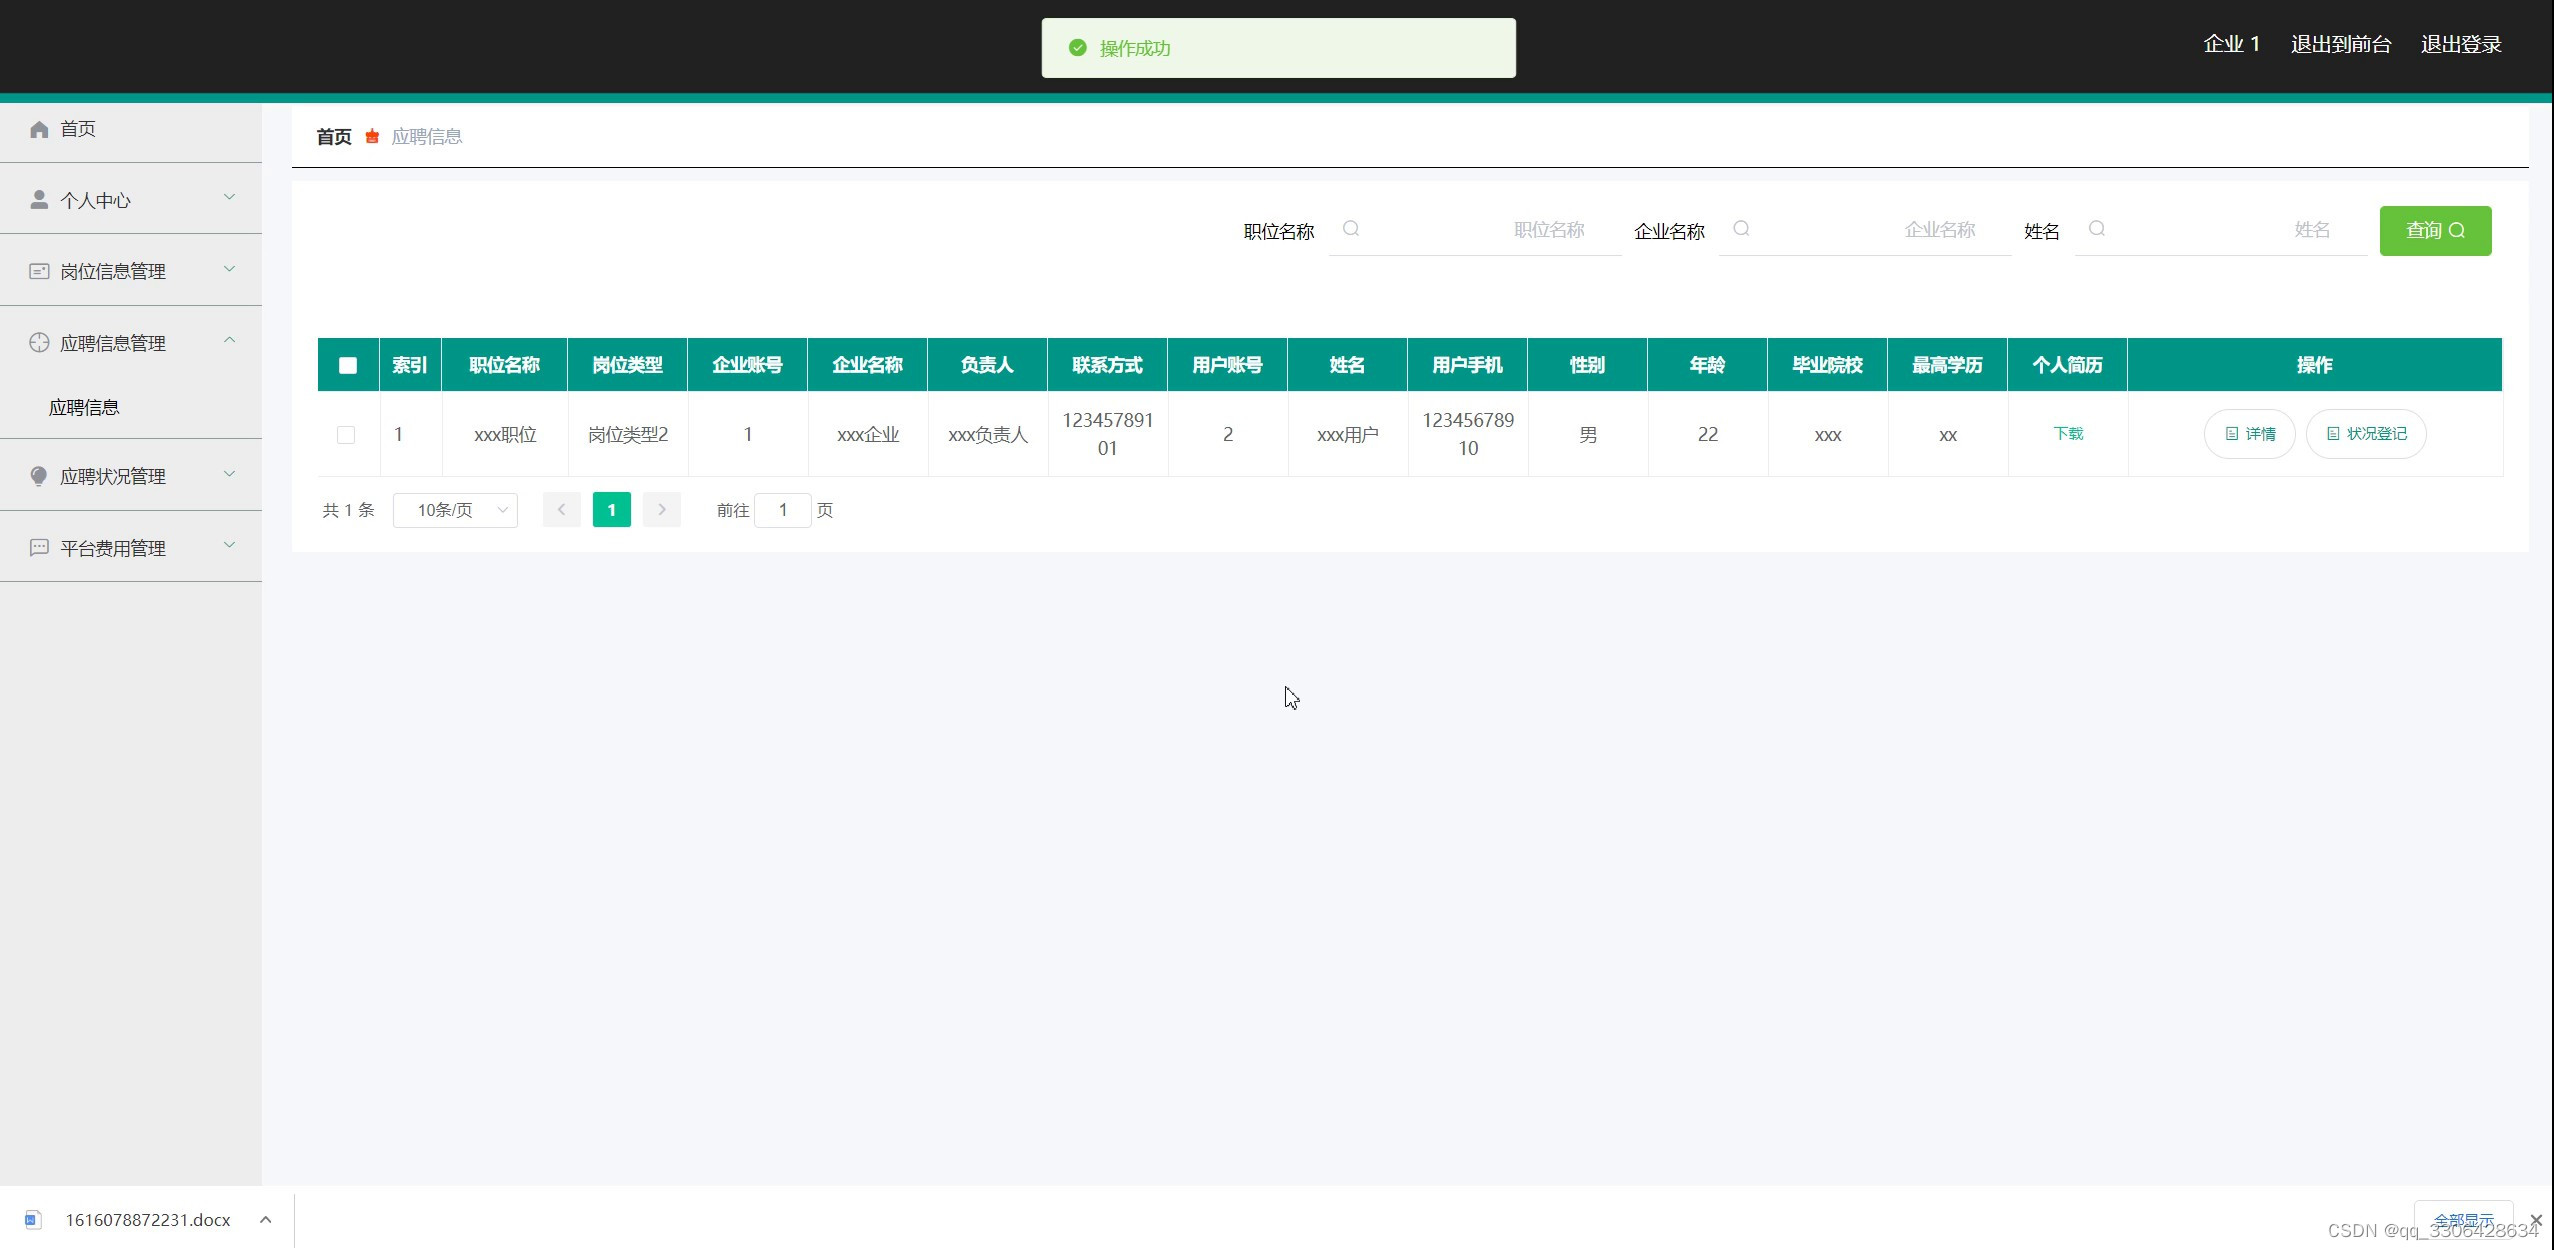The height and width of the screenshot is (1250, 2554).
Task: Select 应聘信息 submenu item
Action: point(85,407)
